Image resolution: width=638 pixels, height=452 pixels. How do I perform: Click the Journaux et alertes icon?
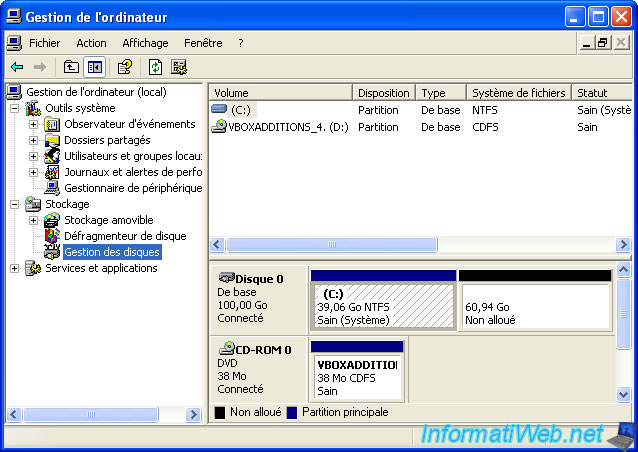(x=52, y=172)
